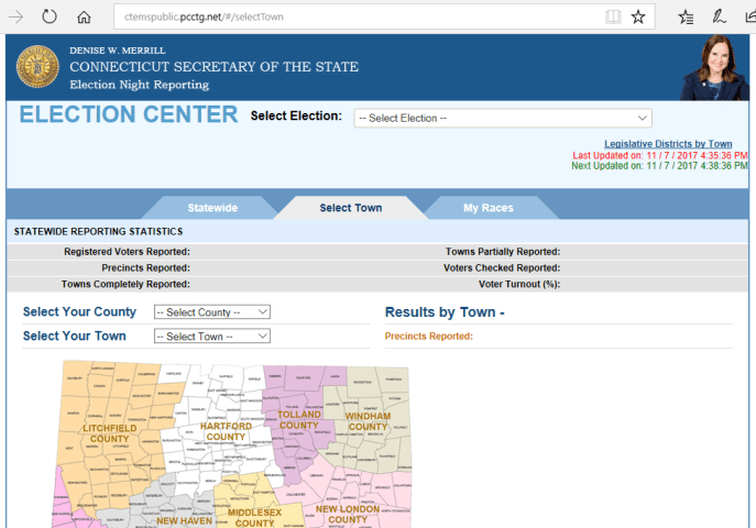
Task: Add page to favorites star icon
Action: 638,17
